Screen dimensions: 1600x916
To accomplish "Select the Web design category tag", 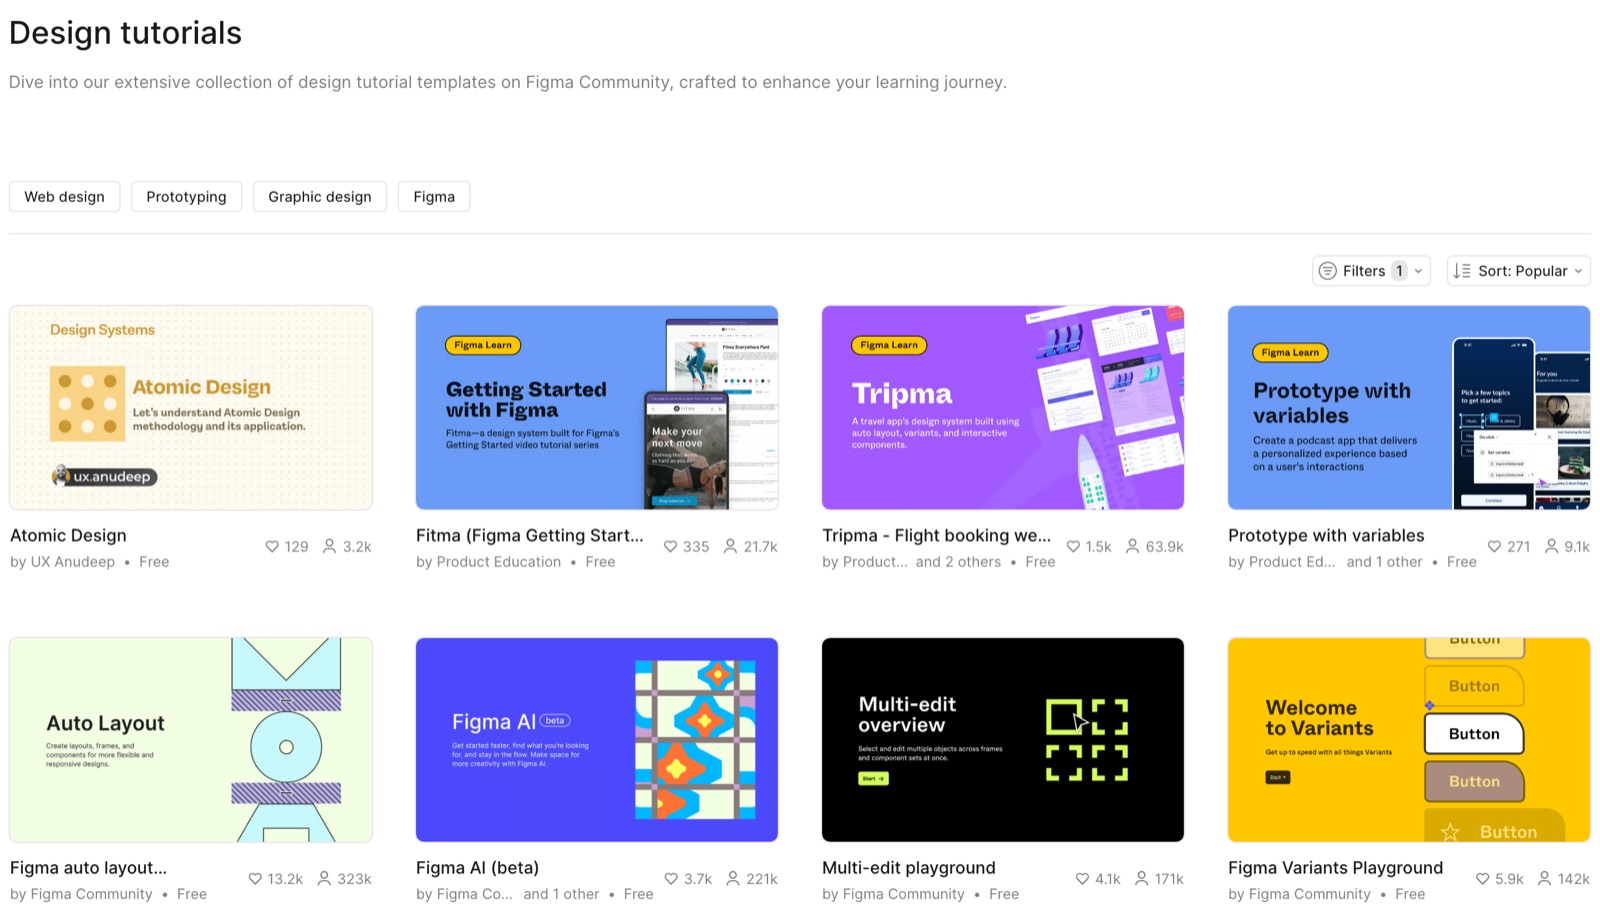I will tap(65, 197).
